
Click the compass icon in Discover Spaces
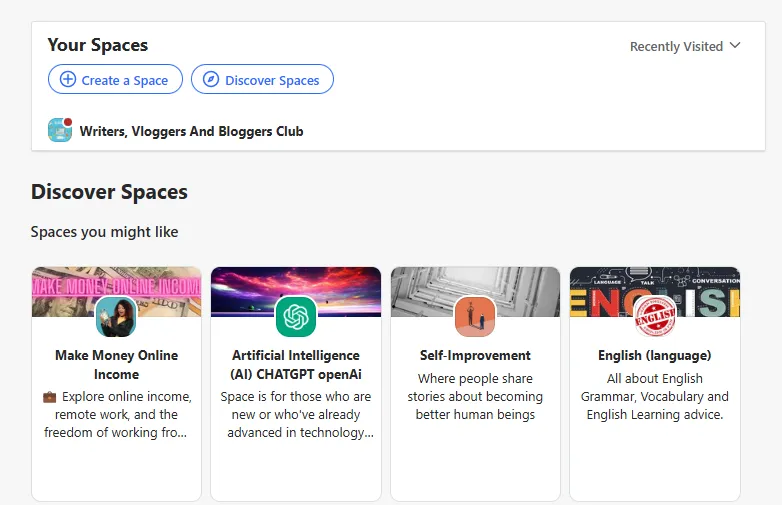click(x=211, y=79)
